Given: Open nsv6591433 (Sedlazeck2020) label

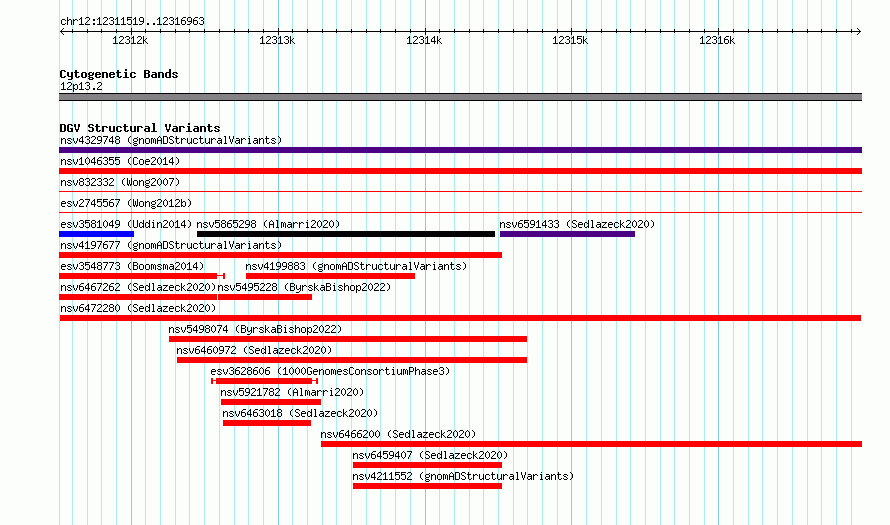Looking at the screenshot, I should click(577, 224).
